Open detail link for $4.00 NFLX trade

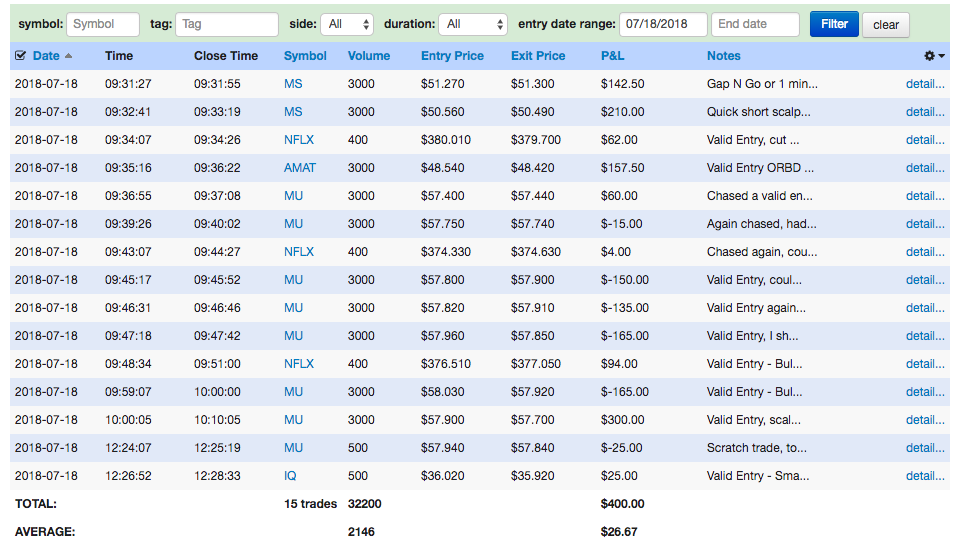coord(925,252)
